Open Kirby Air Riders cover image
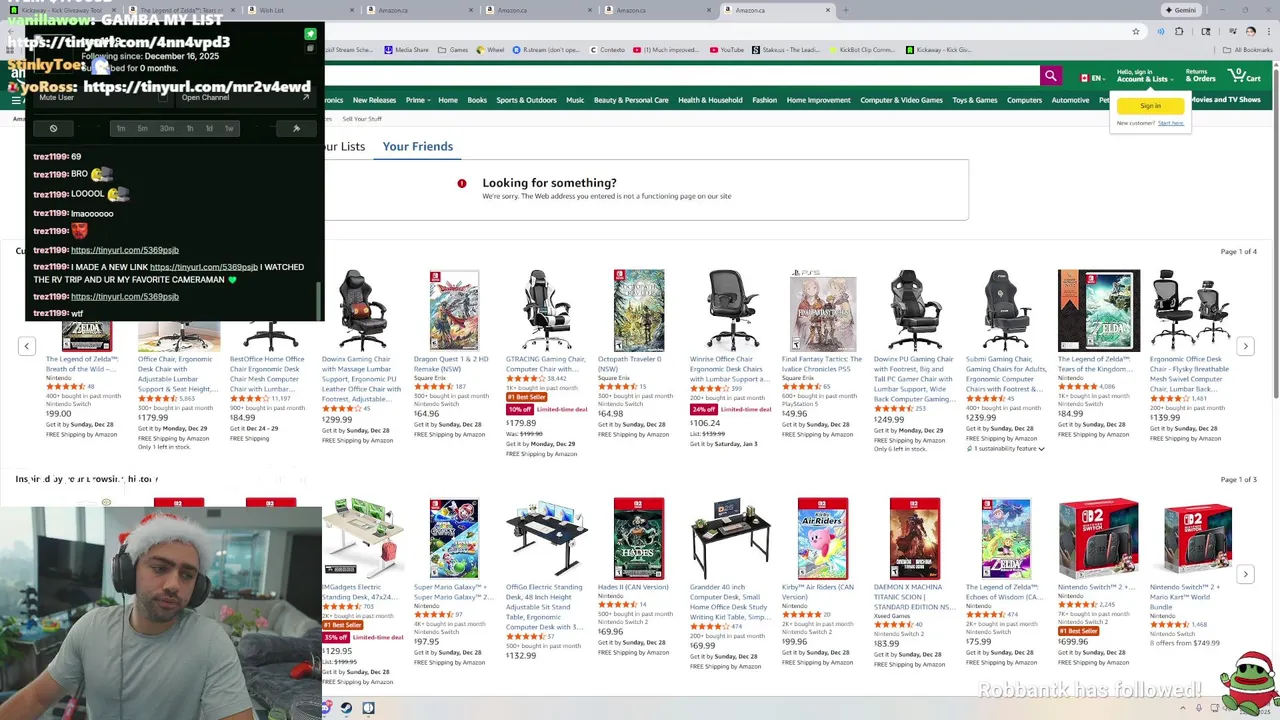The width and height of the screenshot is (1280, 720). pos(822,538)
